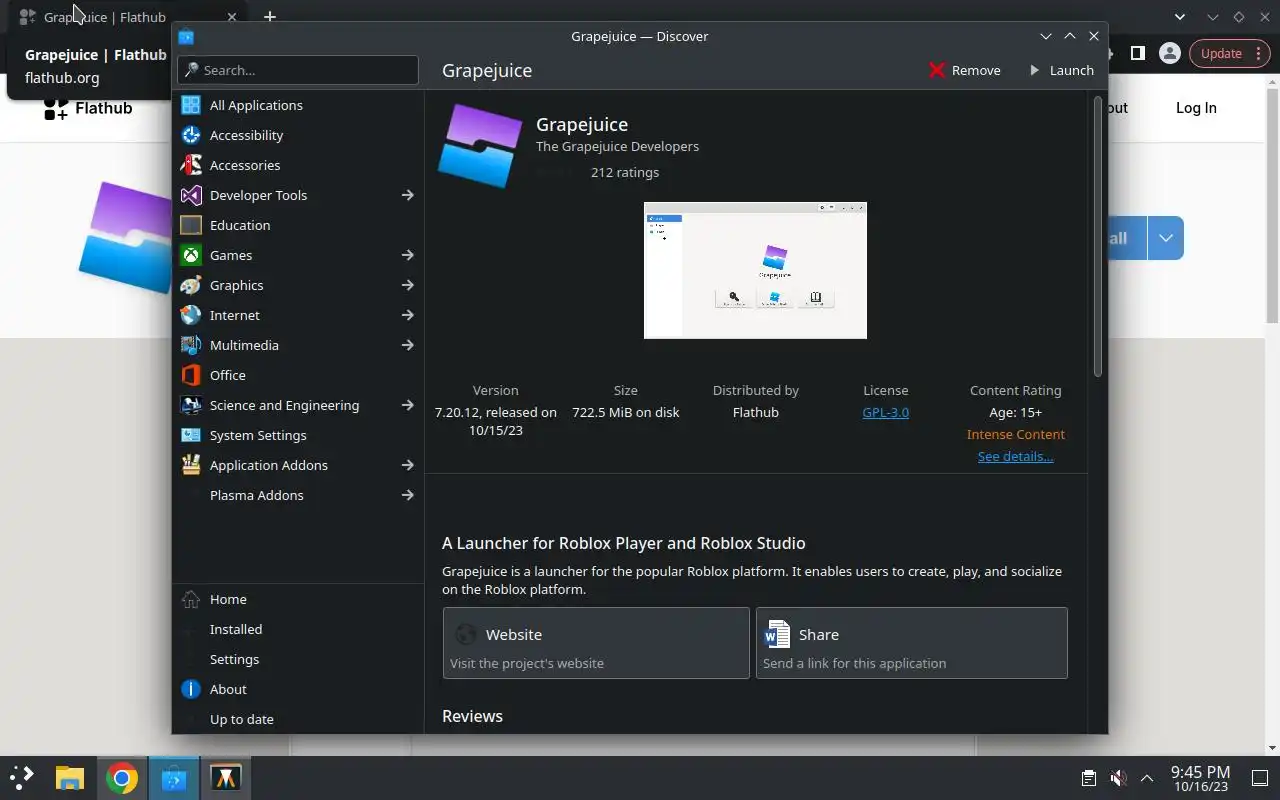Select the Accessibility category icon
The image size is (1280, 800).
[x=191, y=135]
